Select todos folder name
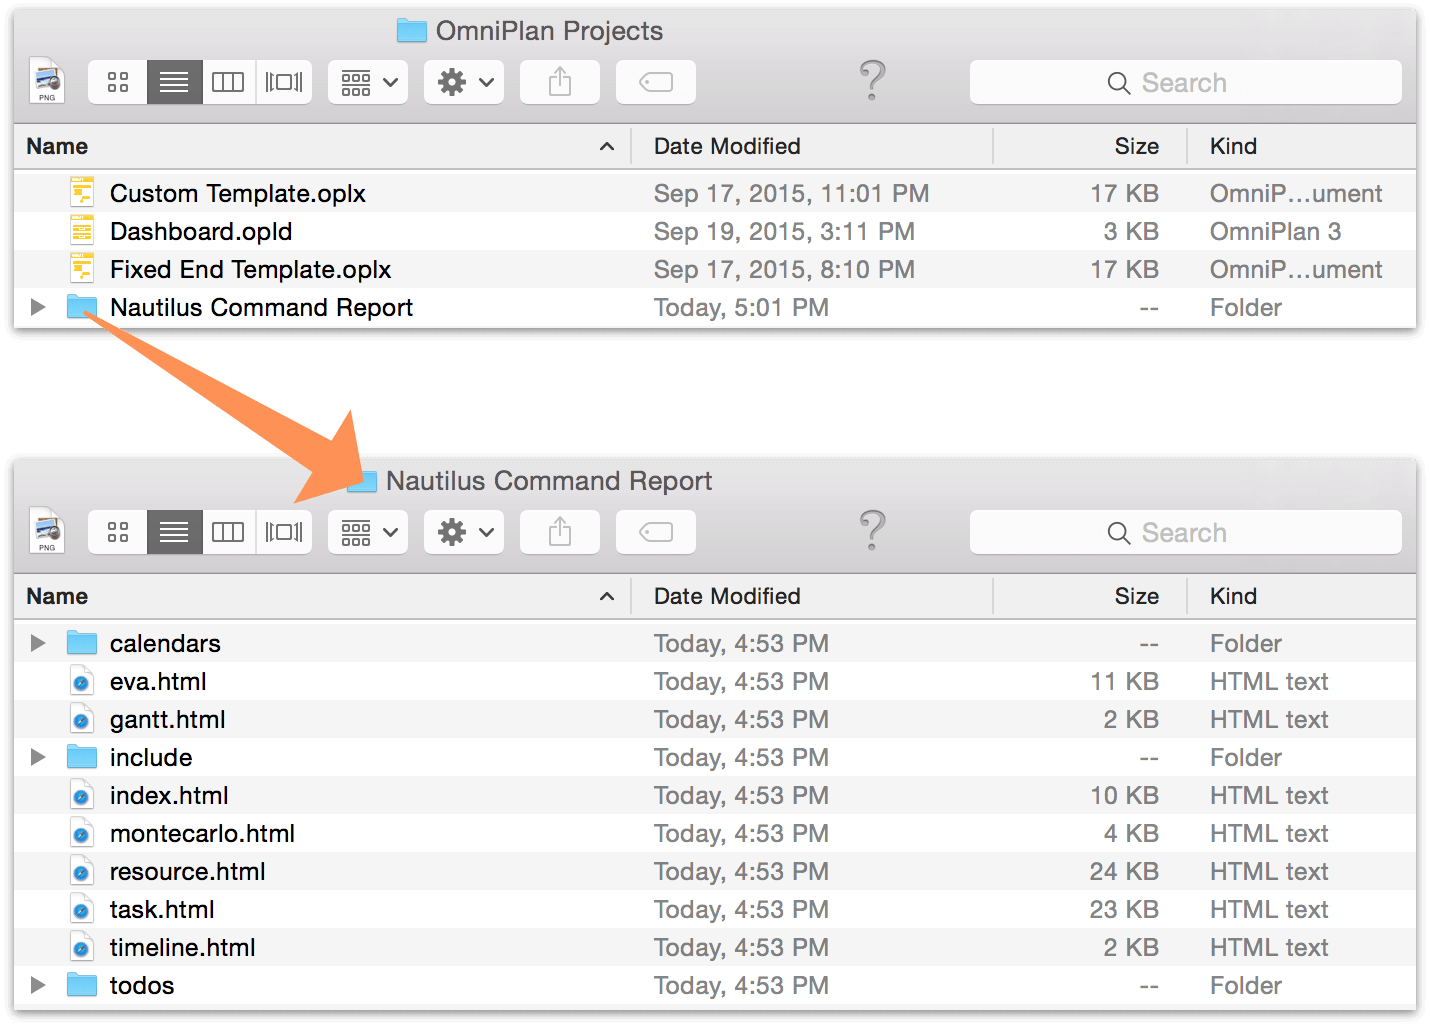The width and height of the screenshot is (1430, 1026). click(142, 985)
